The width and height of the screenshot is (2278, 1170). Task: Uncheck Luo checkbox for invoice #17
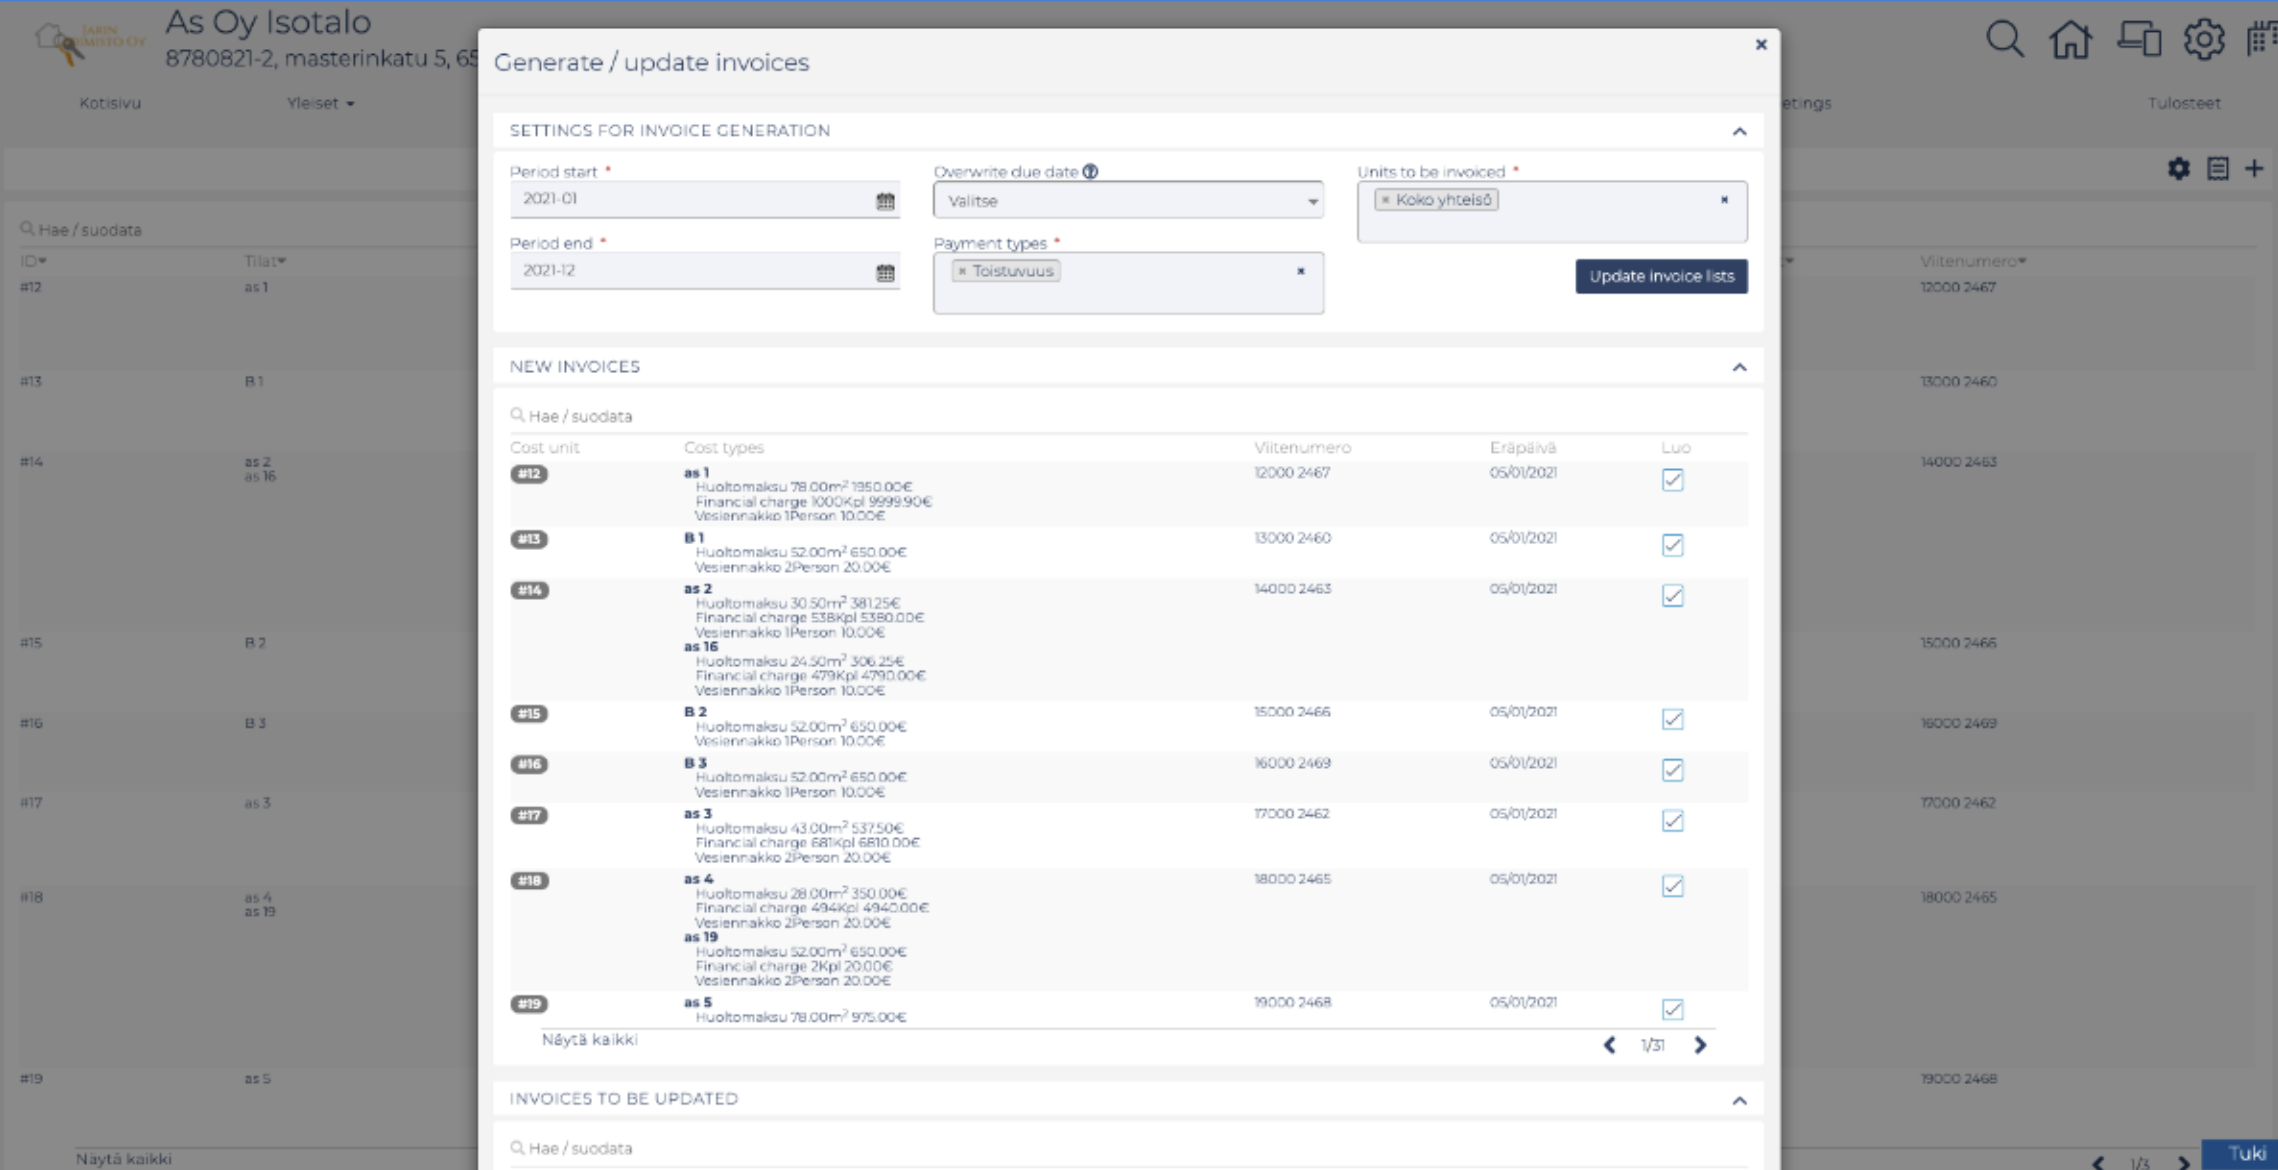pyautogui.click(x=1672, y=821)
